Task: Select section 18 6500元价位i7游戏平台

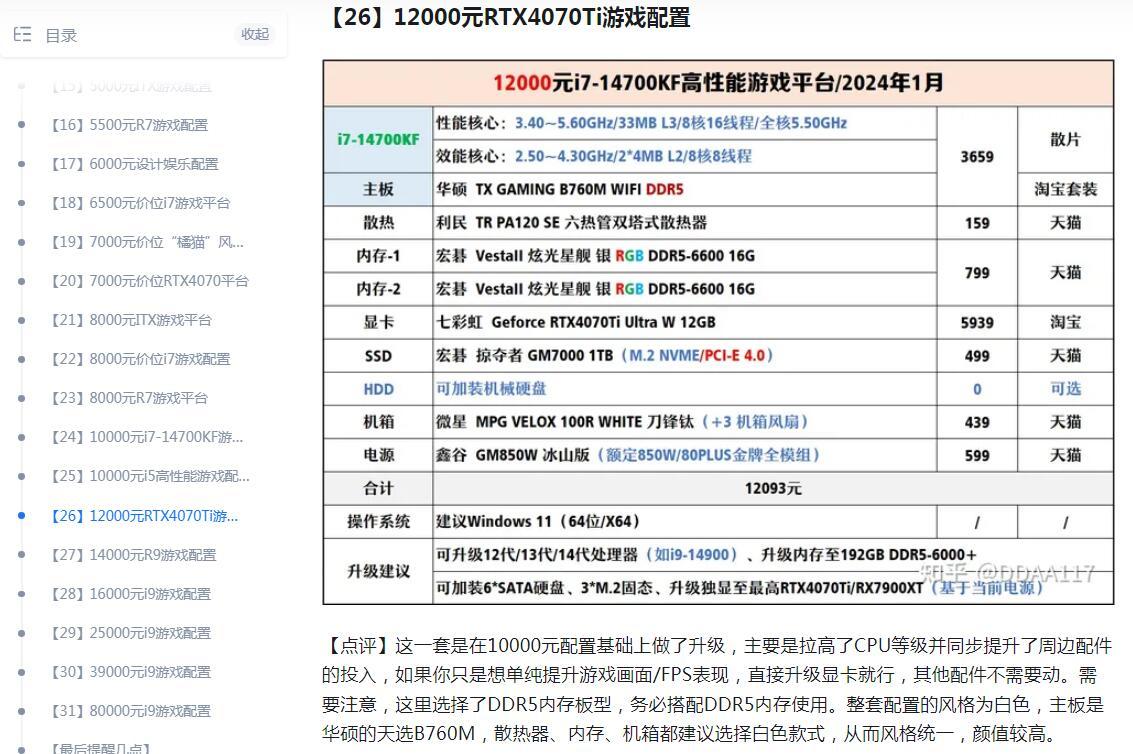Action: 140,203
